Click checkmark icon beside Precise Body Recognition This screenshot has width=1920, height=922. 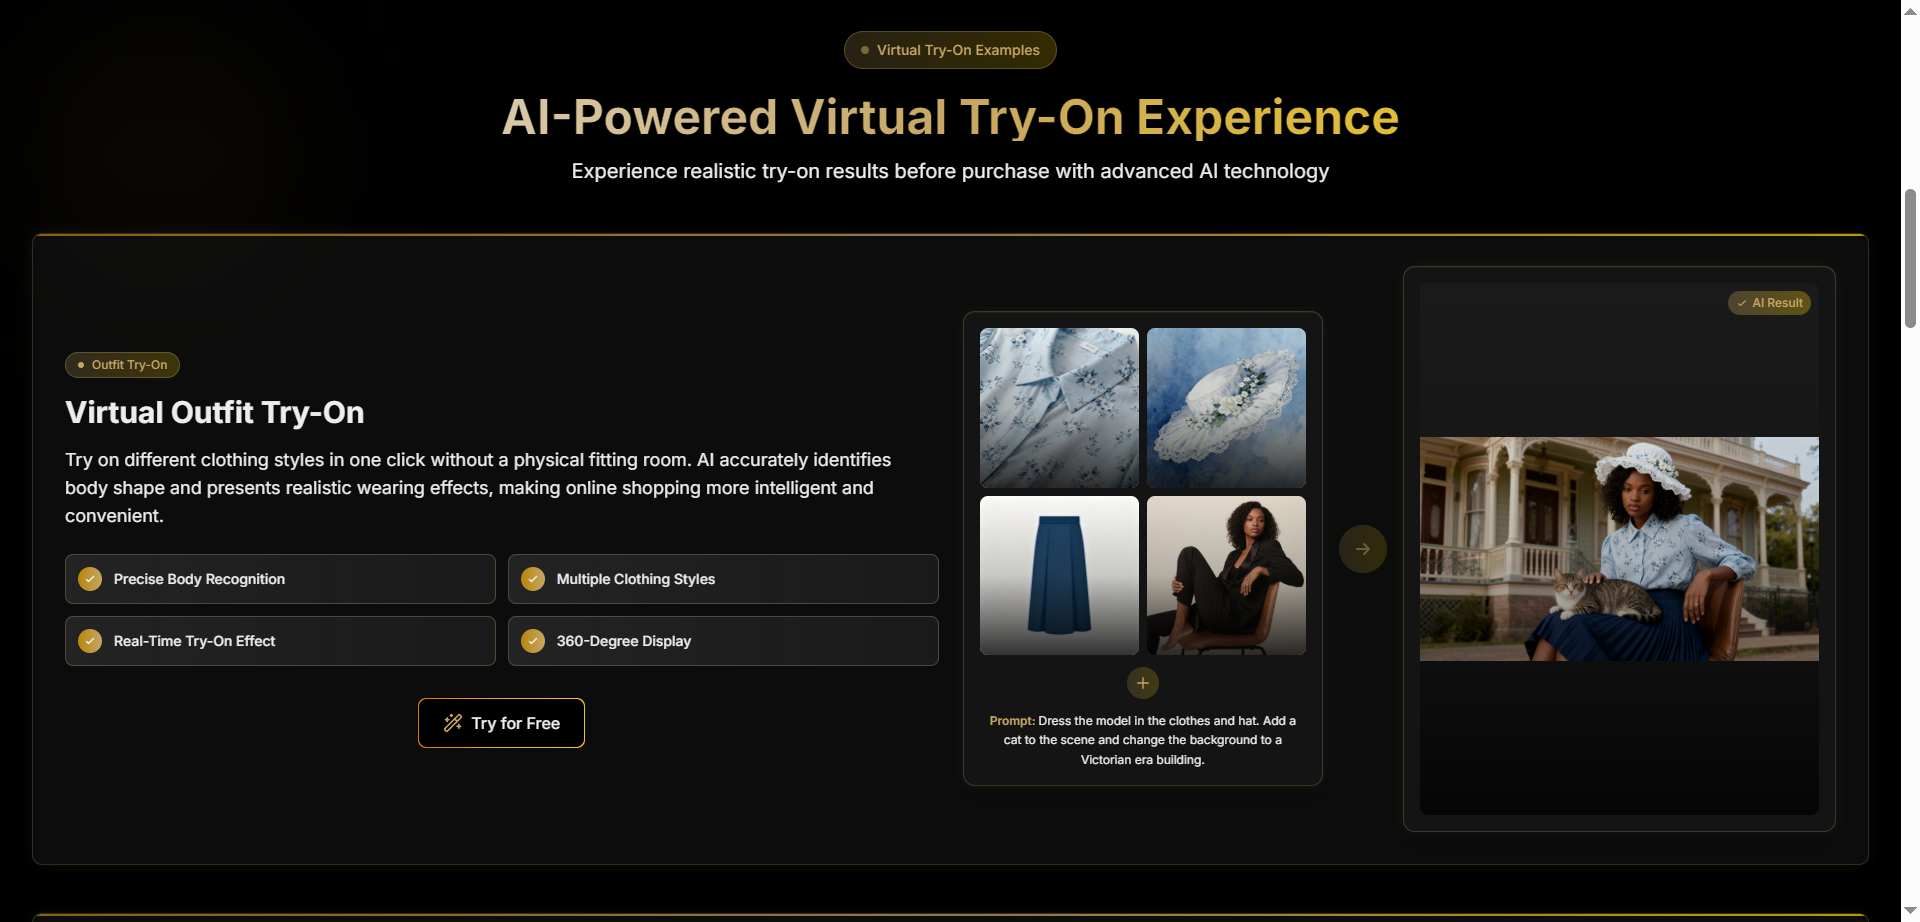tap(90, 579)
